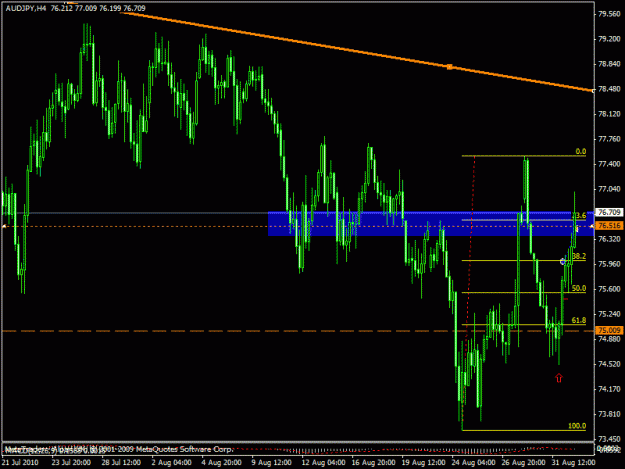This screenshot has width=625, height=469.
Task: Click price scale value 73.450
Action: pos(609,440)
